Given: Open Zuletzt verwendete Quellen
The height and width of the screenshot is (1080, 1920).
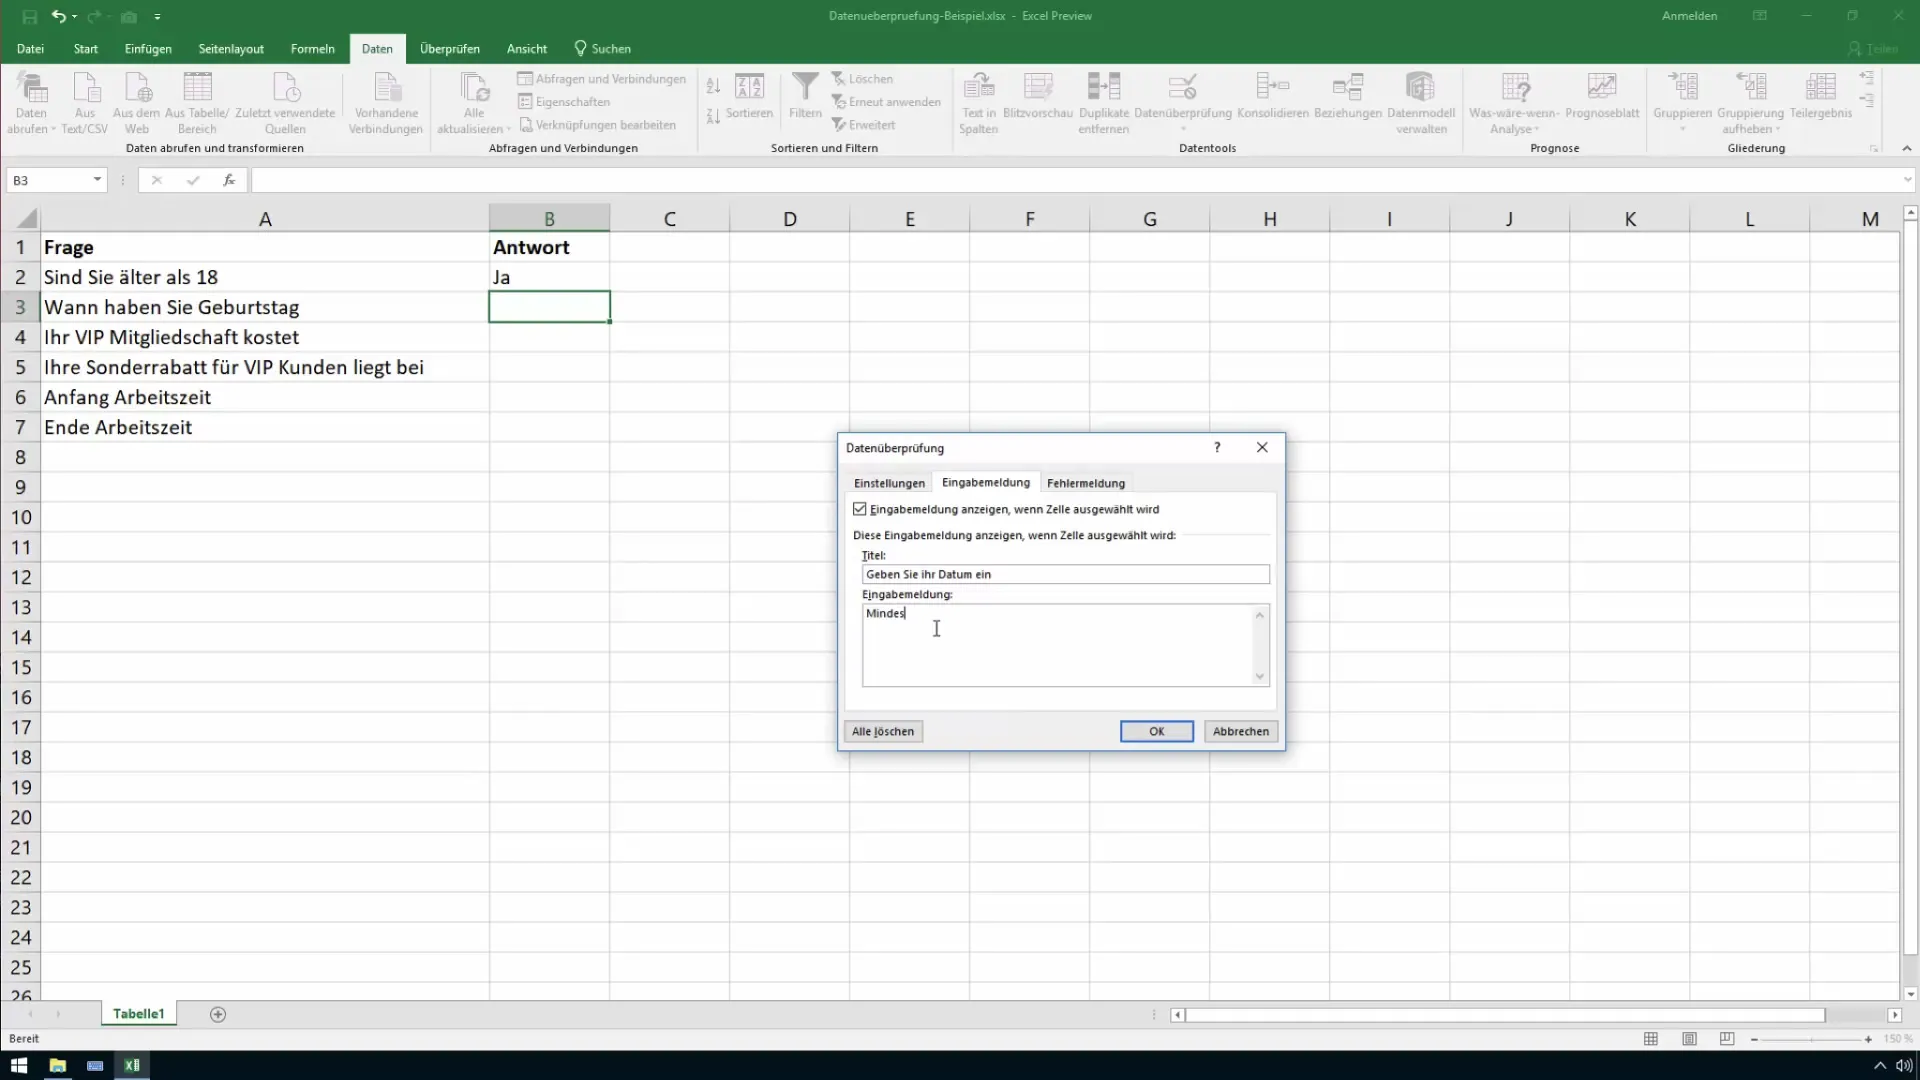Looking at the screenshot, I should [x=285, y=102].
